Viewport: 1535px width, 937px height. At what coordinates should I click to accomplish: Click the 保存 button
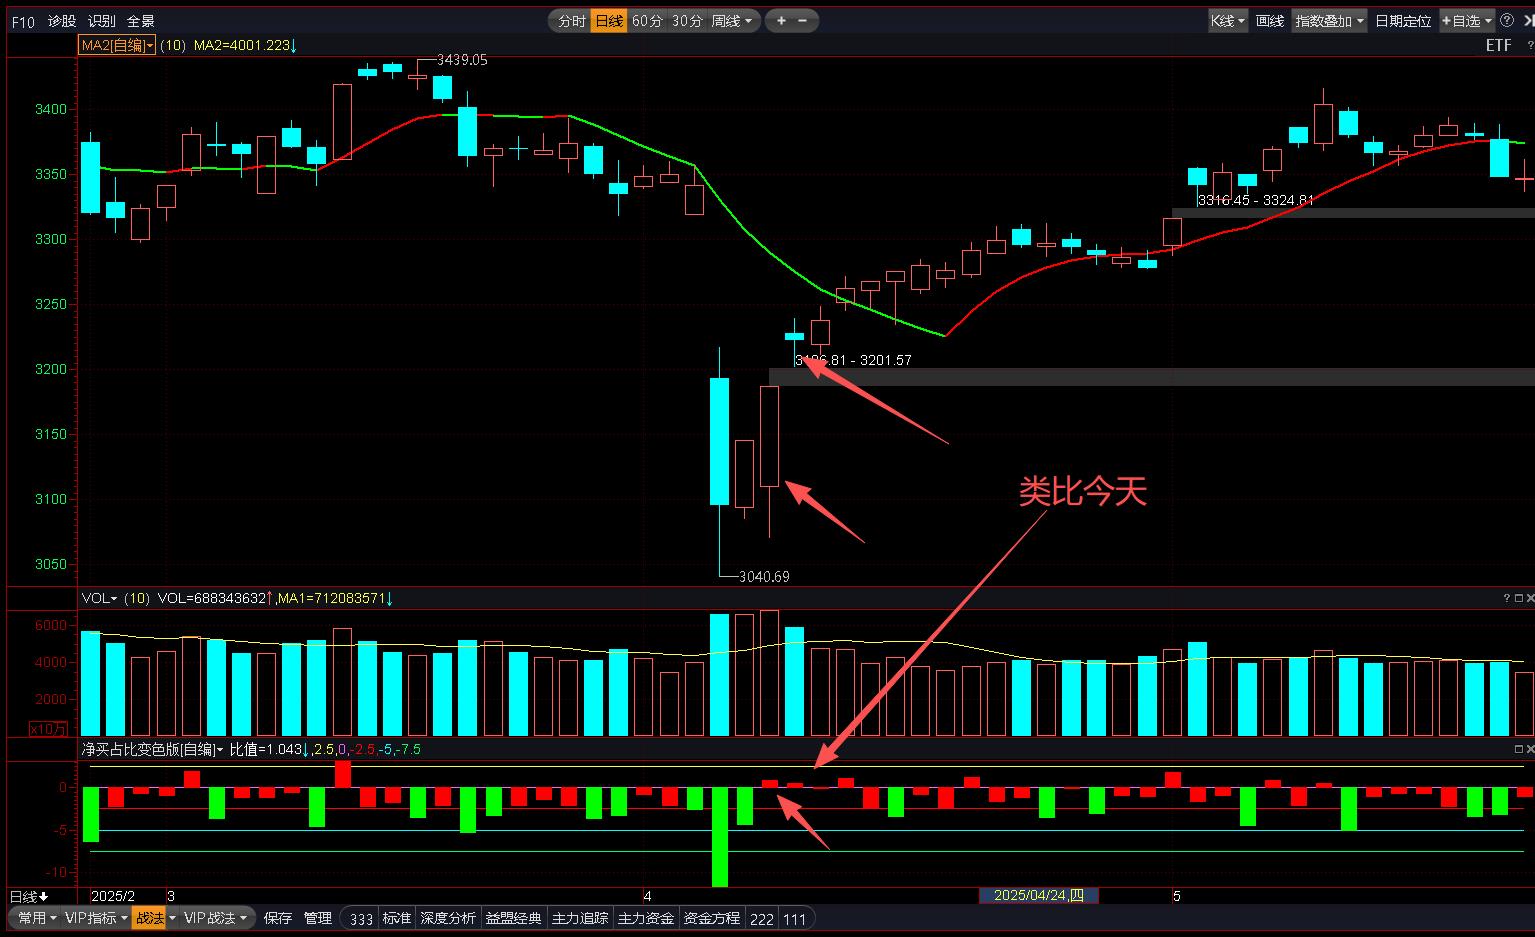tap(278, 918)
